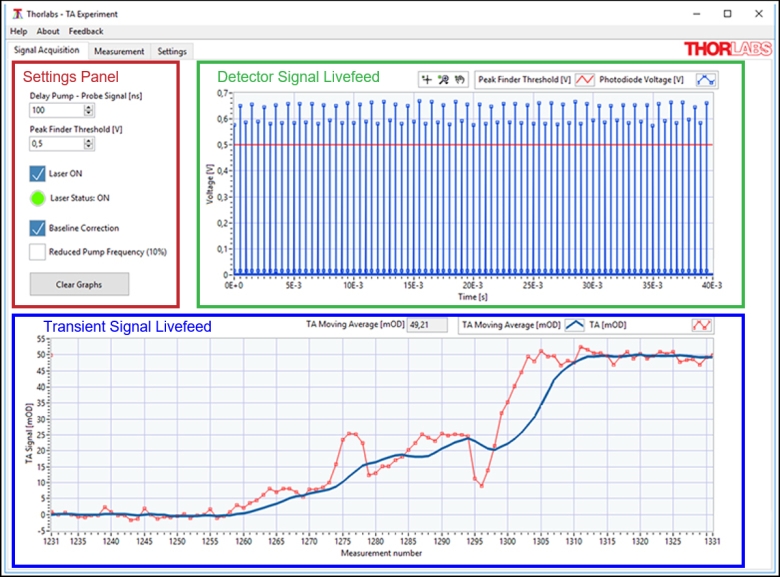Click the Peak Finder Threshold [V] legend label

click(x=524, y=80)
